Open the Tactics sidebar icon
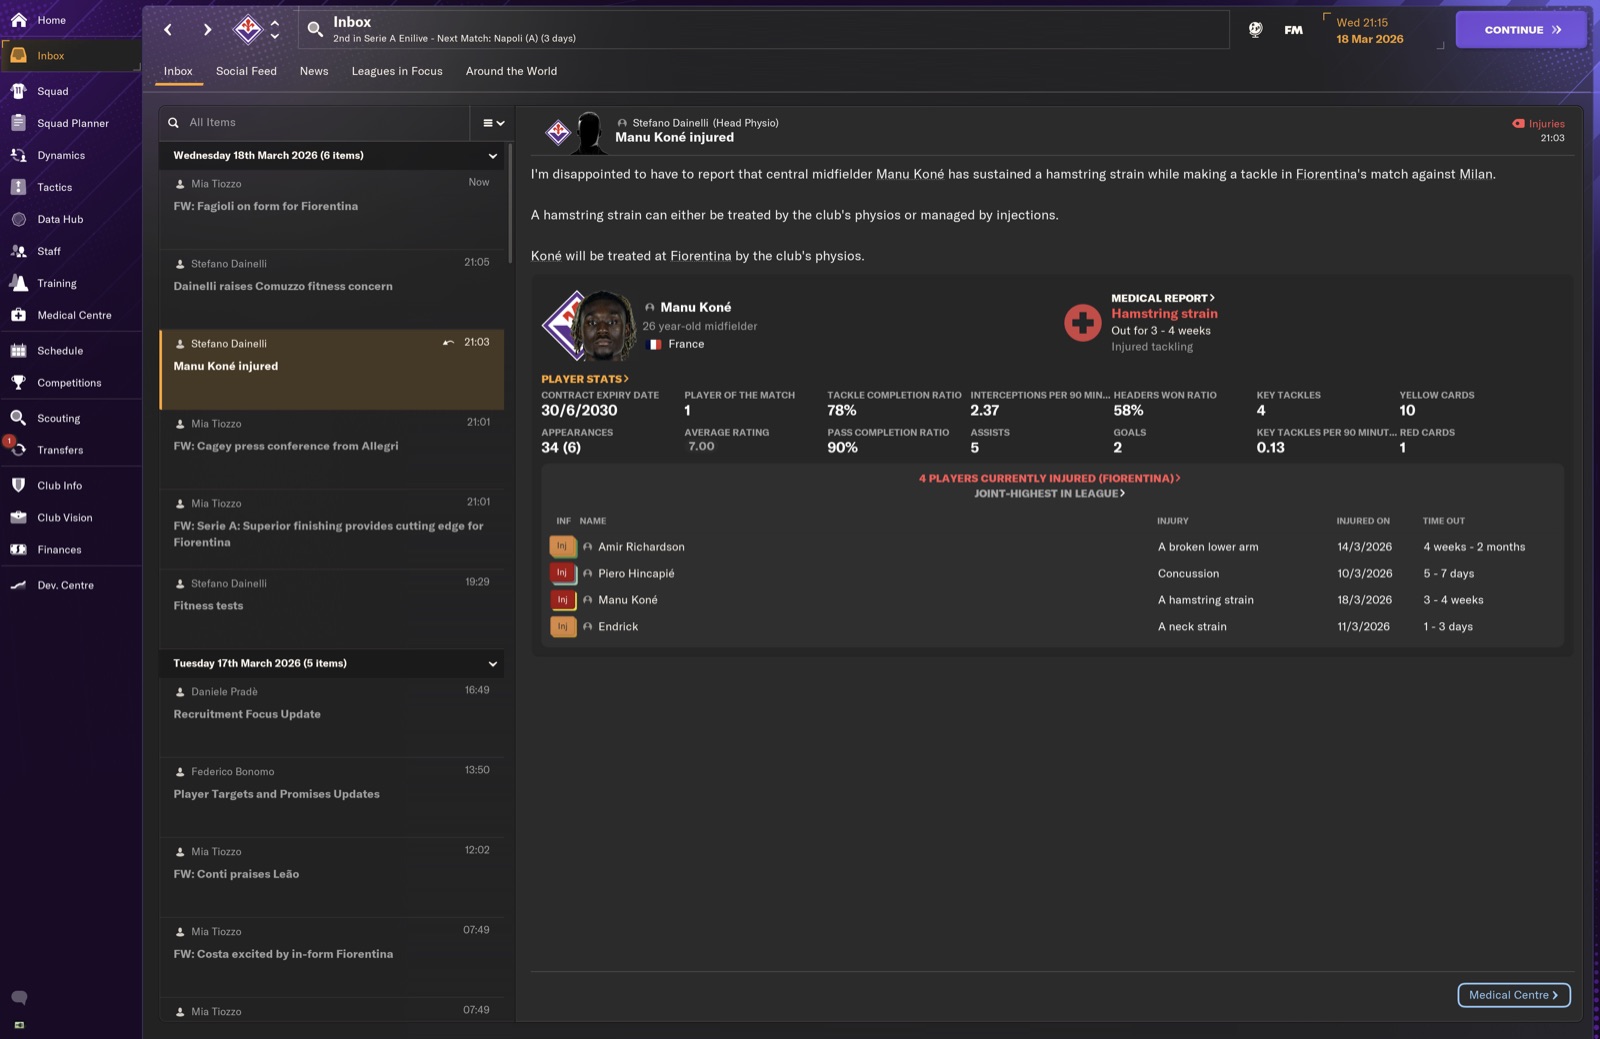 click(19, 187)
